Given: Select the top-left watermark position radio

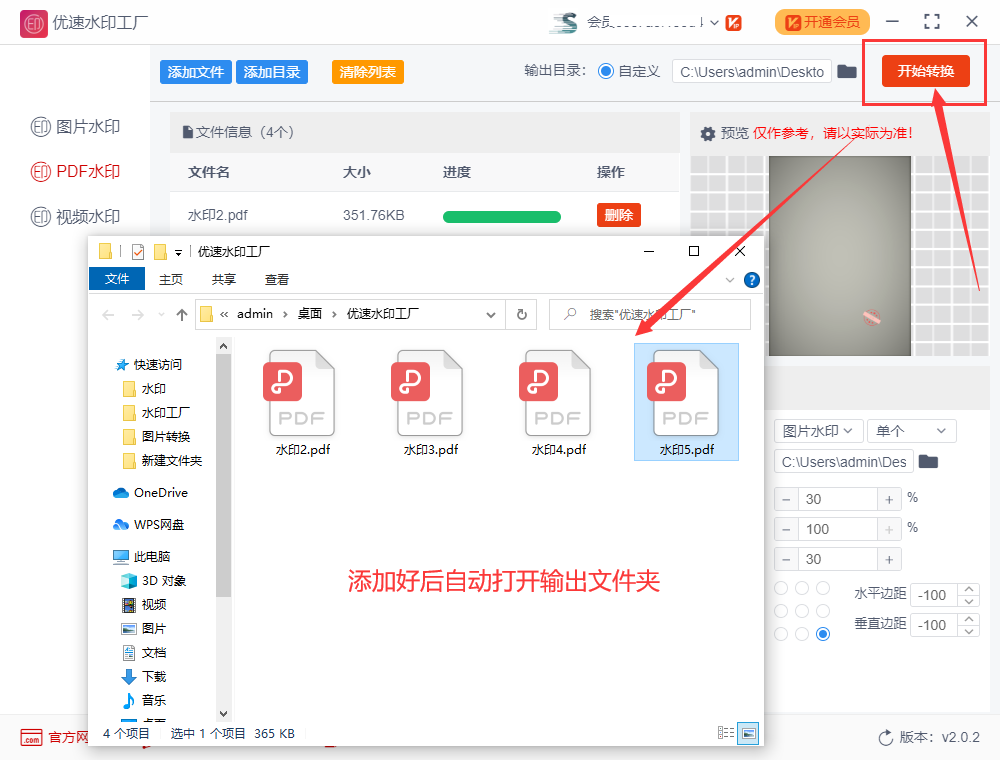Looking at the screenshot, I should pyautogui.click(x=780, y=586).
